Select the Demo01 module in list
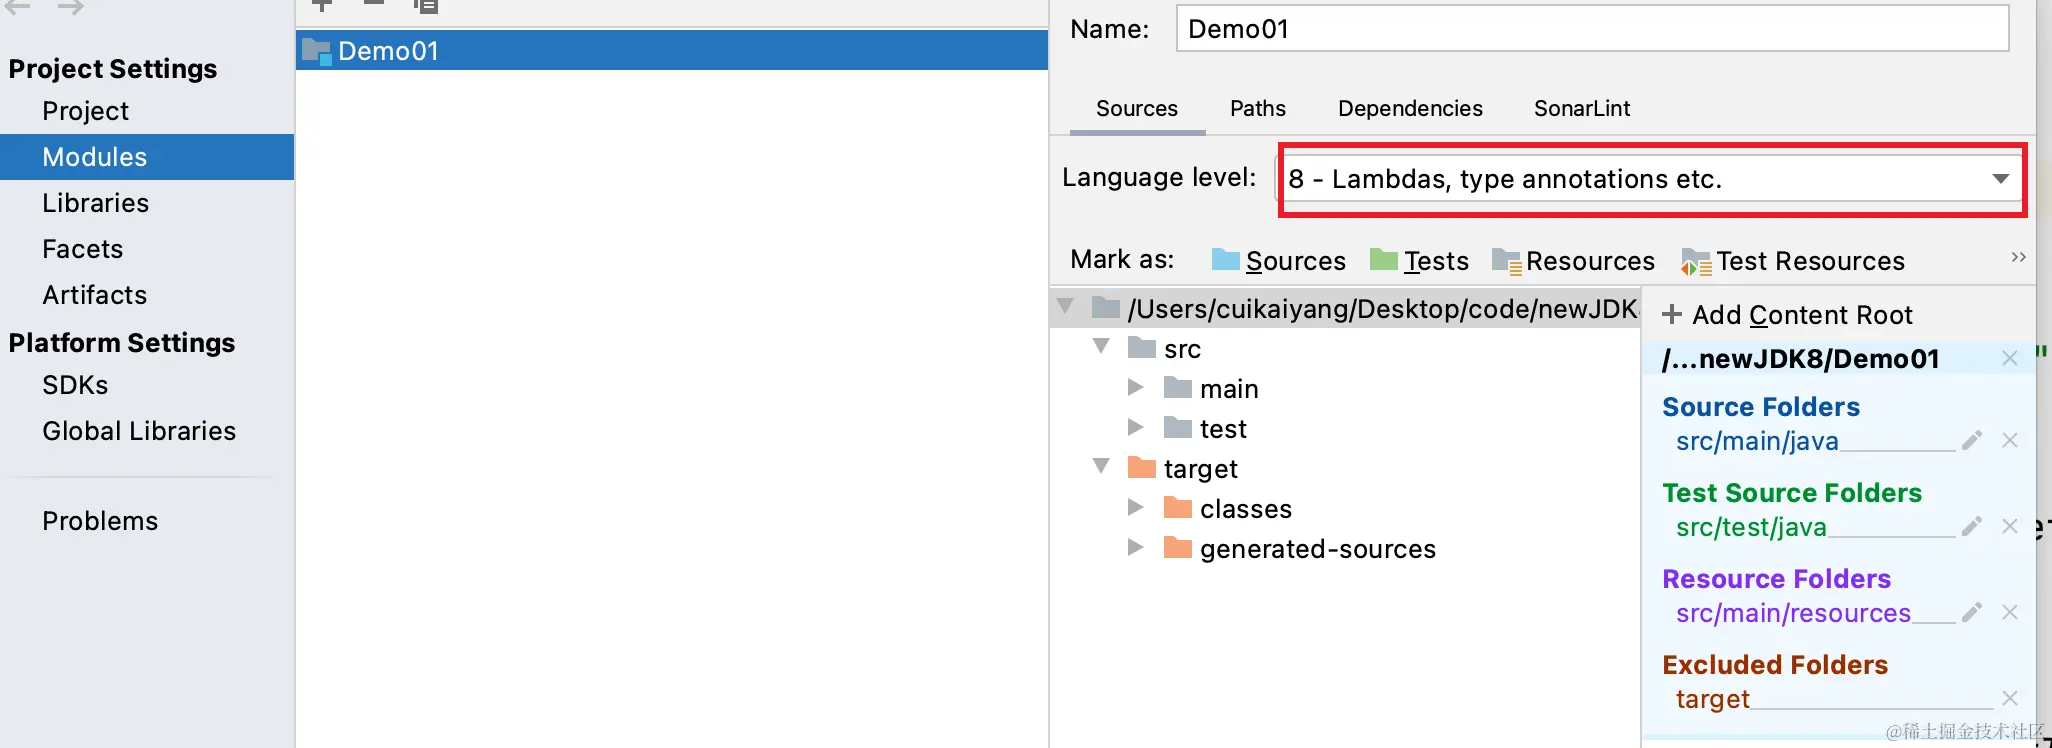The image size is (2052, 748). (672, 50)
